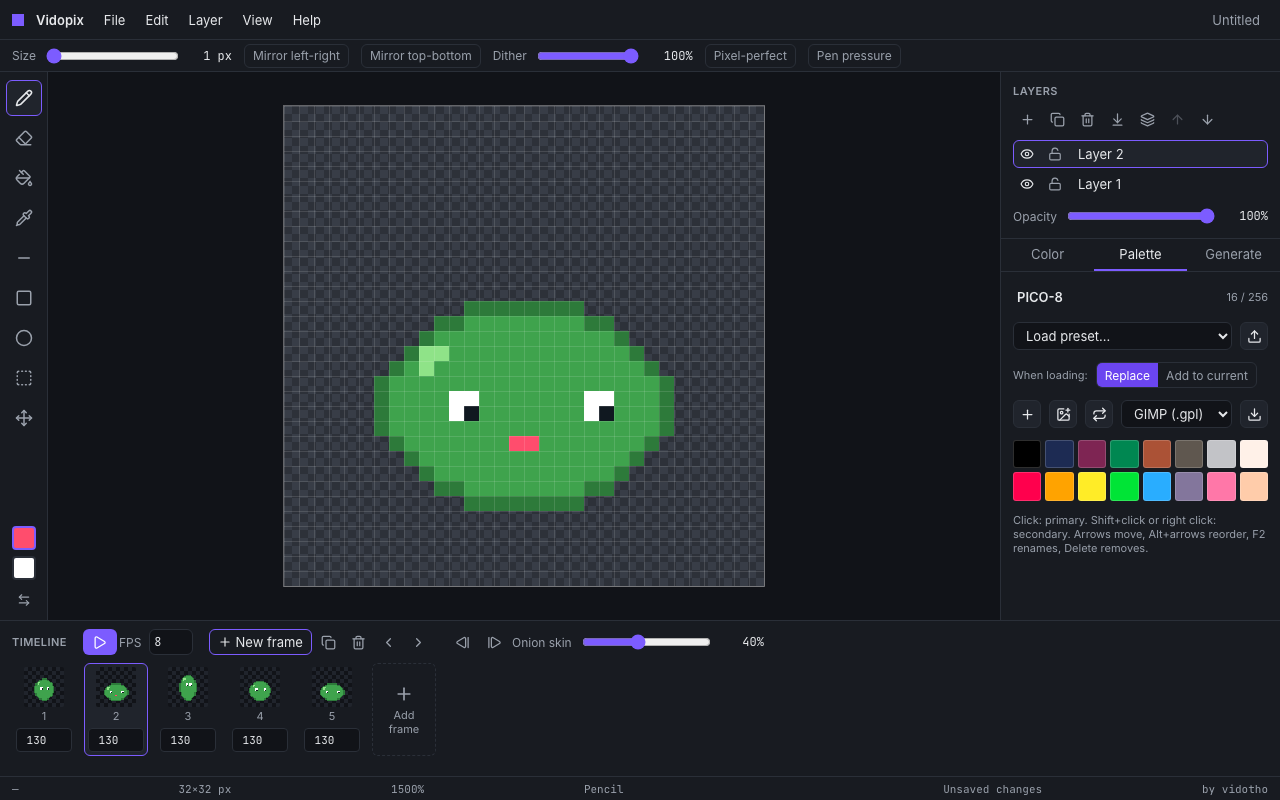Upload a palette preset file
This screenshot has width=1280, height=800.
coord(1254,336)
